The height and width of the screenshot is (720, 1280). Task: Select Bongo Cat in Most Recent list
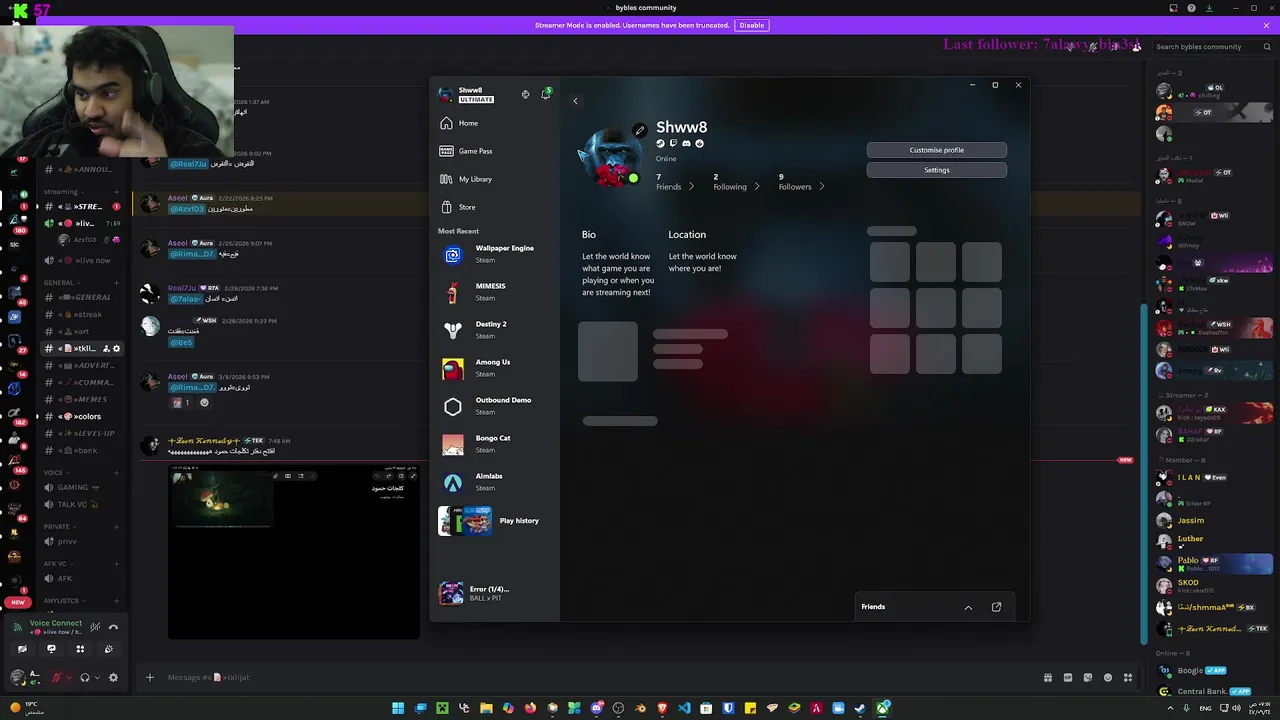[494, 444]
